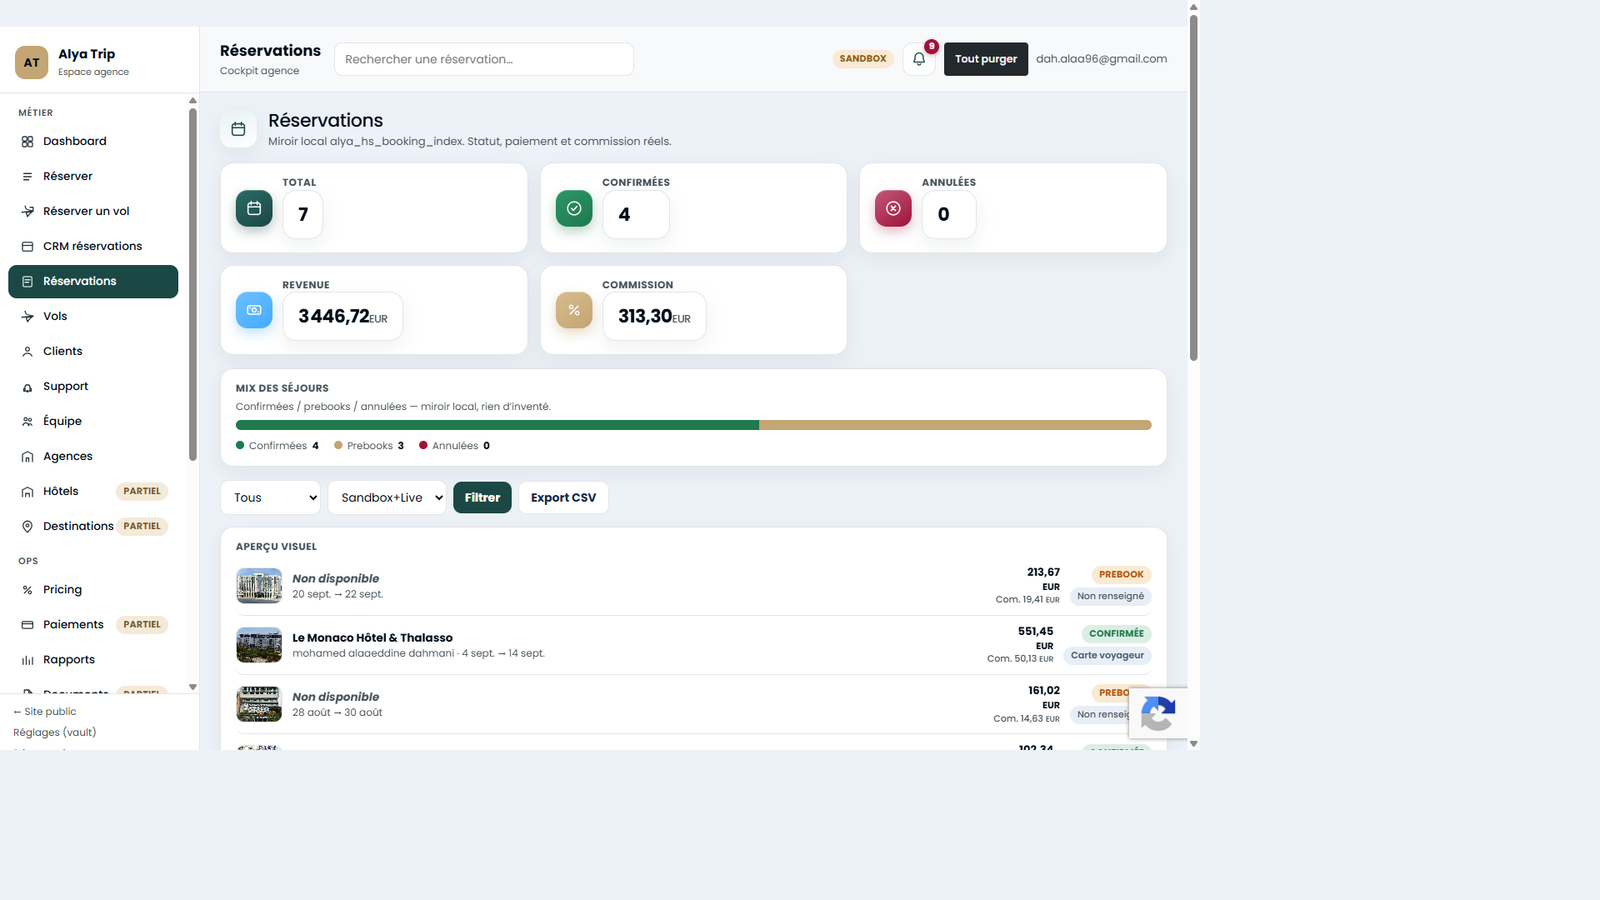
Task: Click the tan Commission percent icon
Action: [x=574, y=310]
